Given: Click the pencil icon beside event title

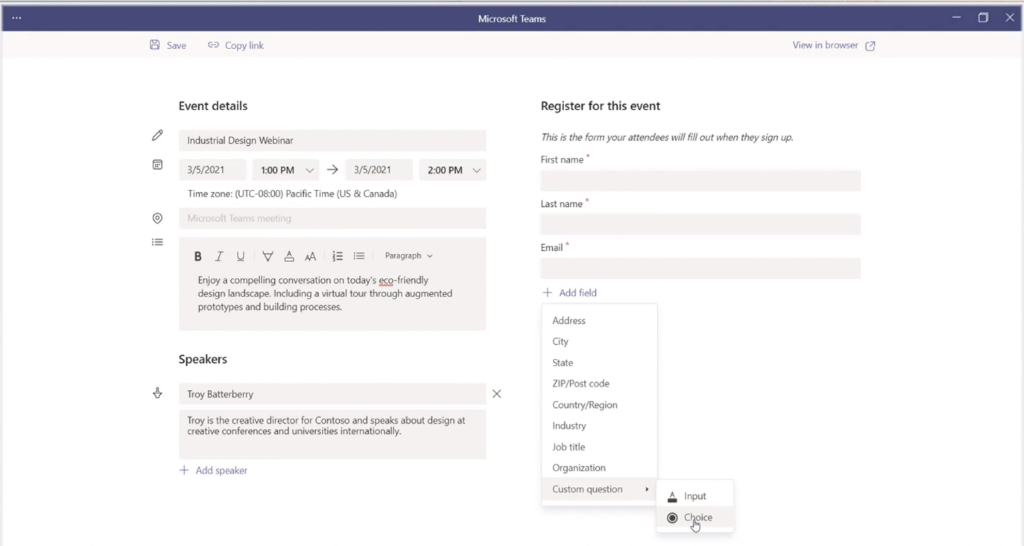Looking at the screenshot, I should [x=157, y=135].
